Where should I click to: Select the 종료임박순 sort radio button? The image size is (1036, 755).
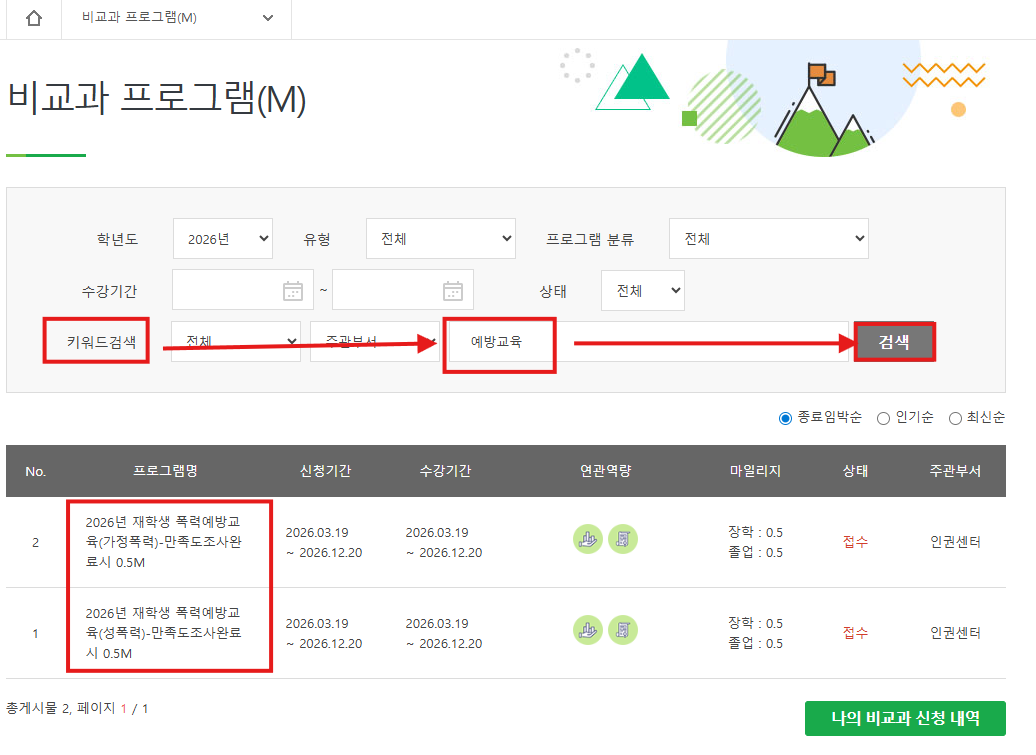click(785, 418)
